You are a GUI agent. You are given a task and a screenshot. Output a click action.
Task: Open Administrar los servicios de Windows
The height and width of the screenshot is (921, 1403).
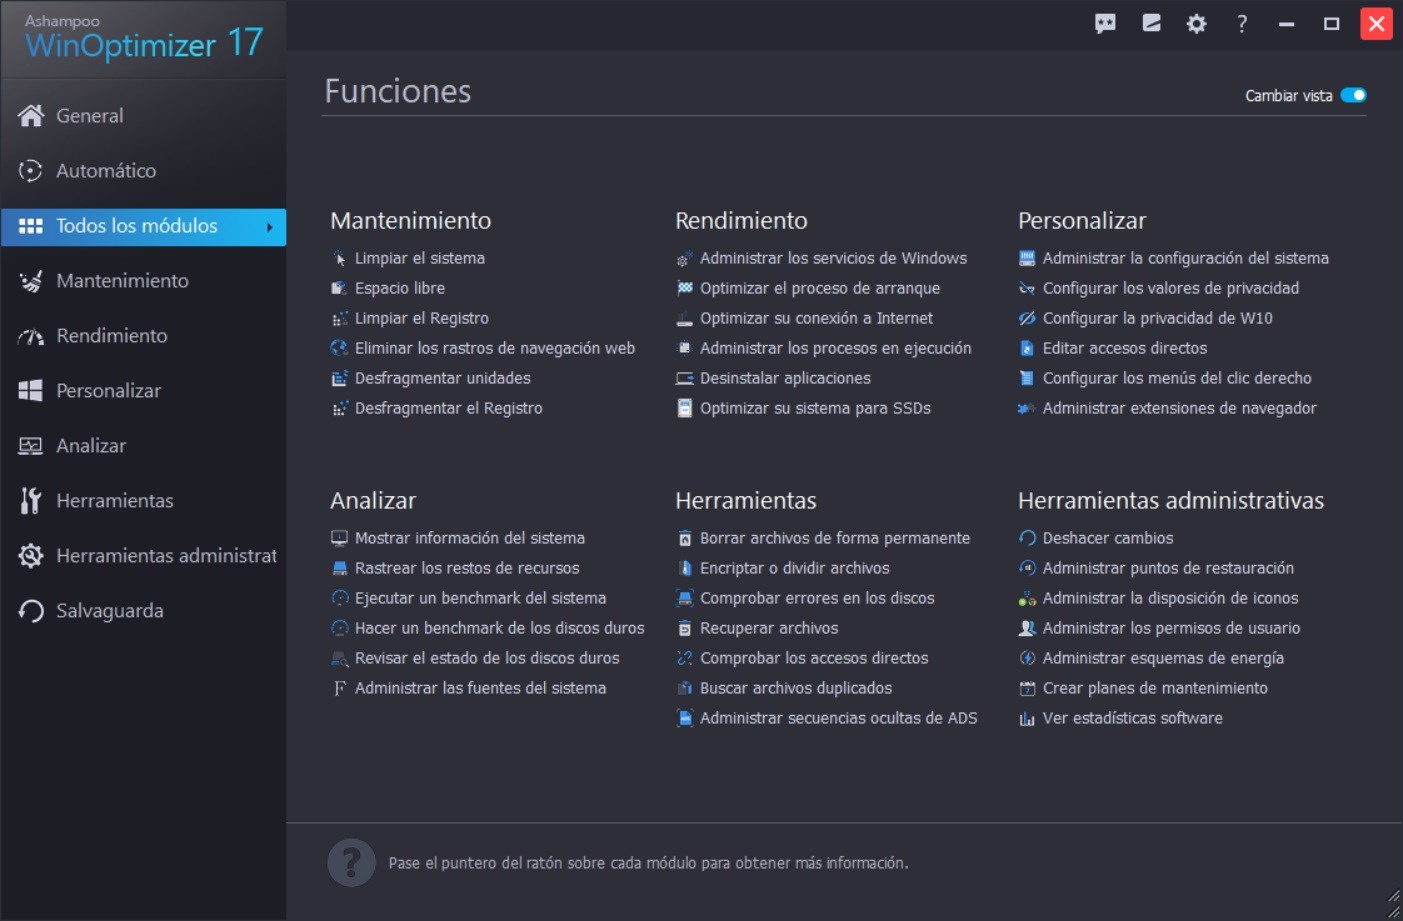[x=833, y=258]
